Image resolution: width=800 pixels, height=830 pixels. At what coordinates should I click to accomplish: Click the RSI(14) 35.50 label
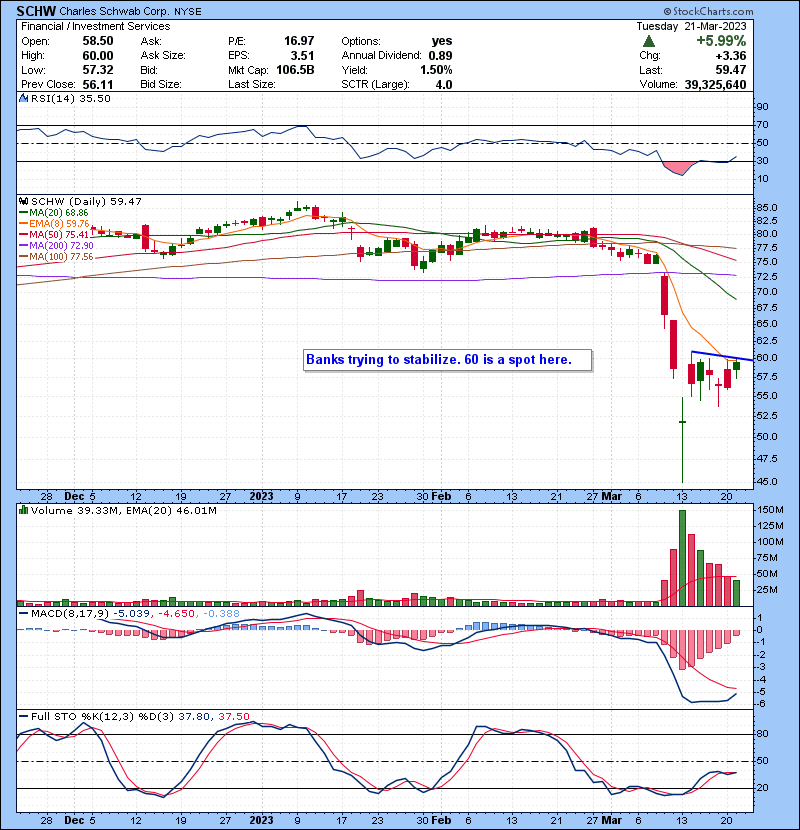coord(70,98)
